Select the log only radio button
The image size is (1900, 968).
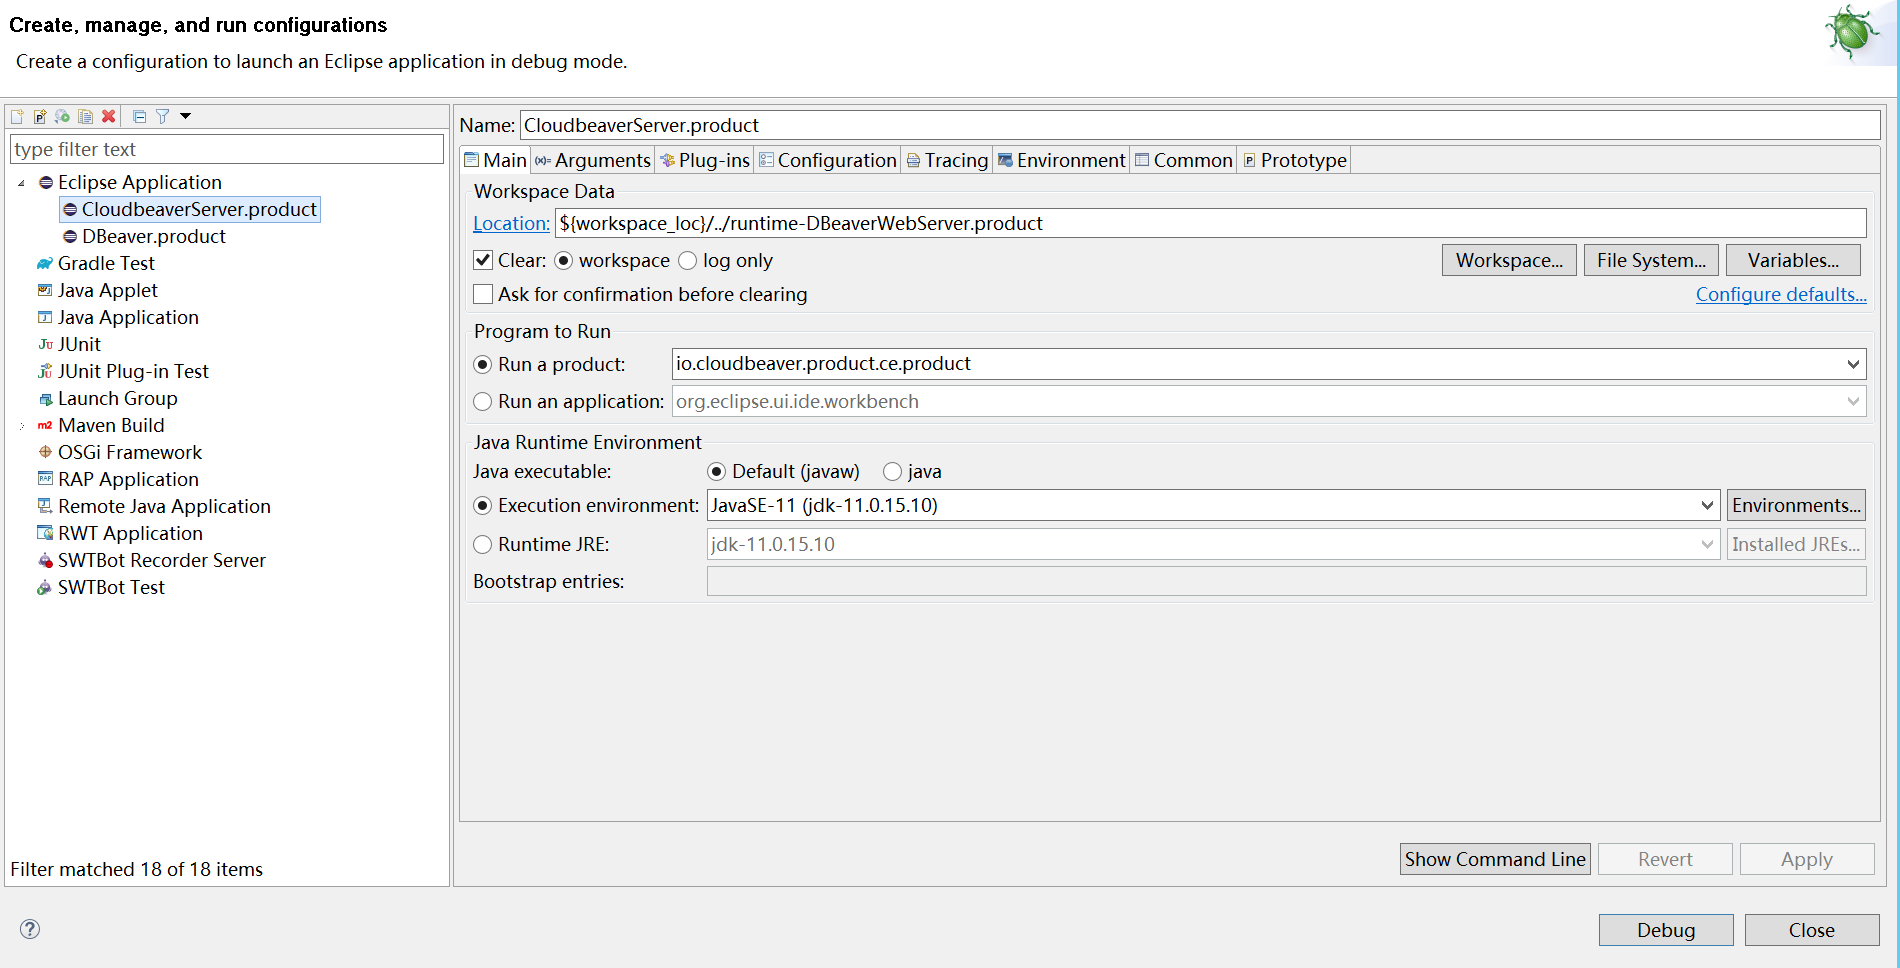pyautogui.click(x=688, y=260)
